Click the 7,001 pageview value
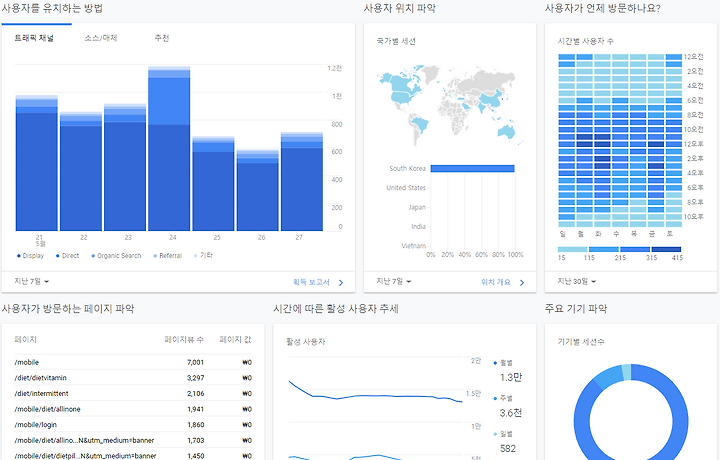Screen dimensions: 720x460 pos(195,362)
